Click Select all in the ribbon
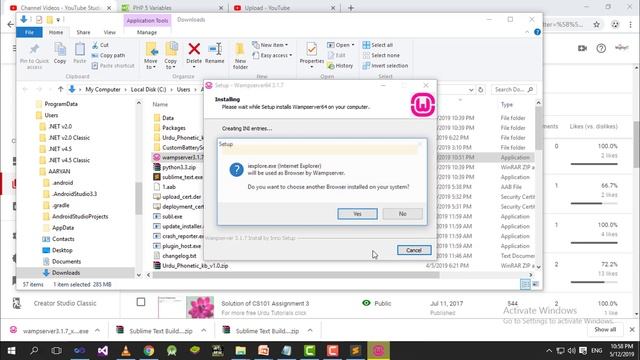 tap(378, 45)
